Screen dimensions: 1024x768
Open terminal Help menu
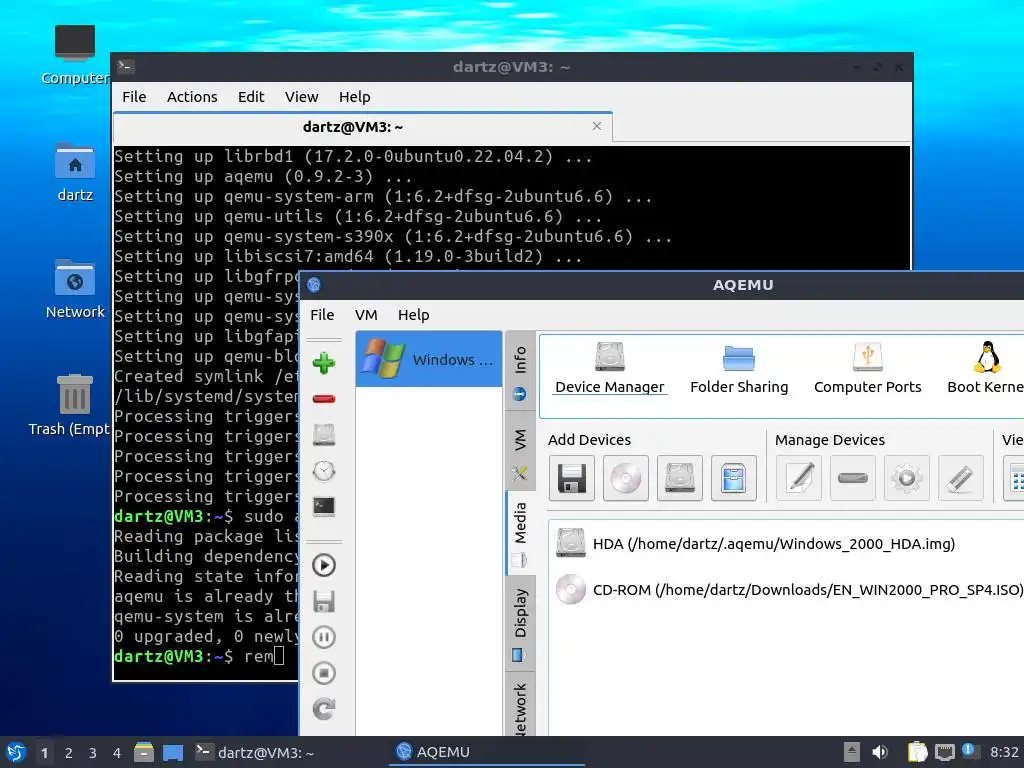point(355,97)
